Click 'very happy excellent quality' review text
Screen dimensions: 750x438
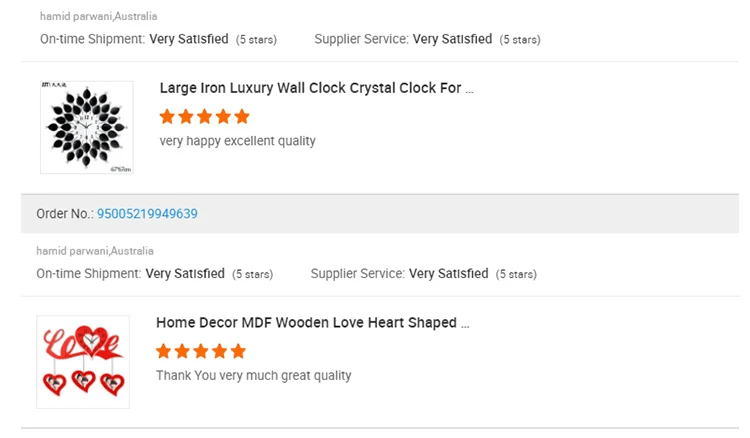[237, 141]
